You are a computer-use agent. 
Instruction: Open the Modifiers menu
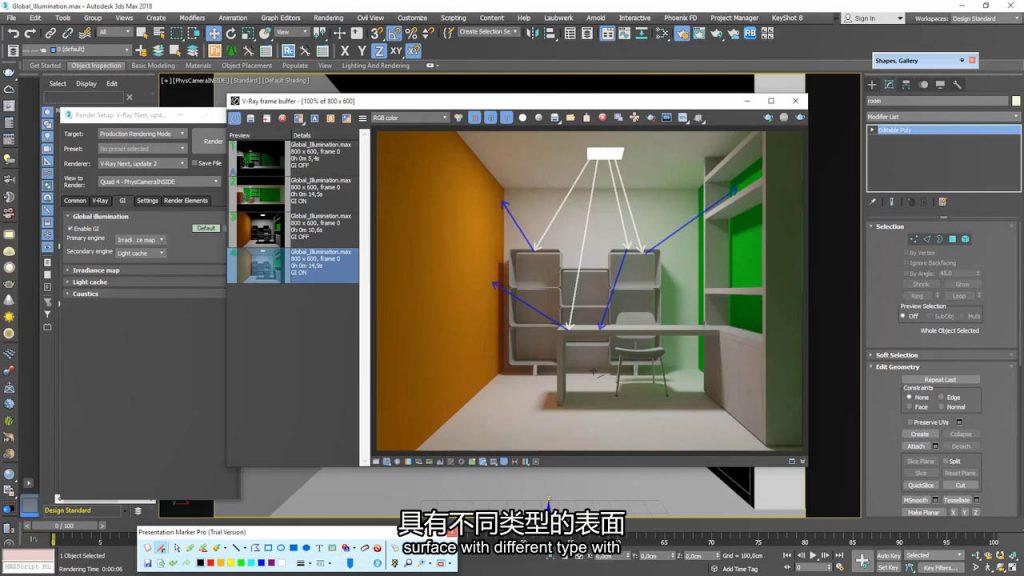[192, 18]
